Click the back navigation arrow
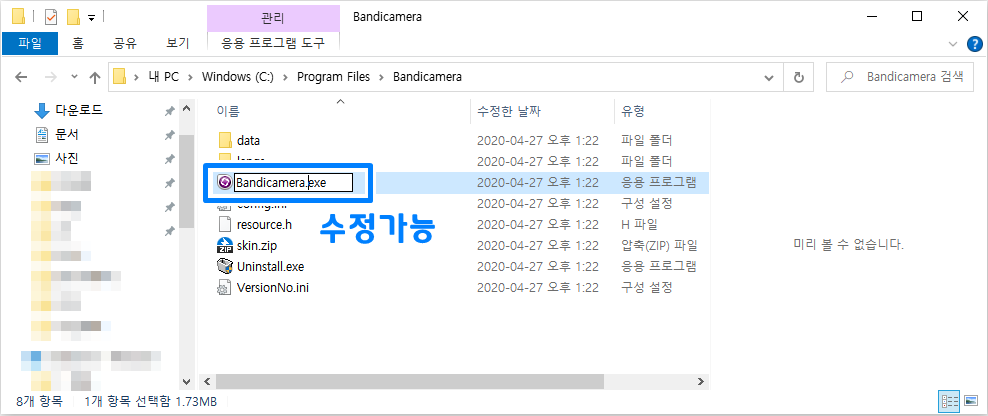 point(21,77)
